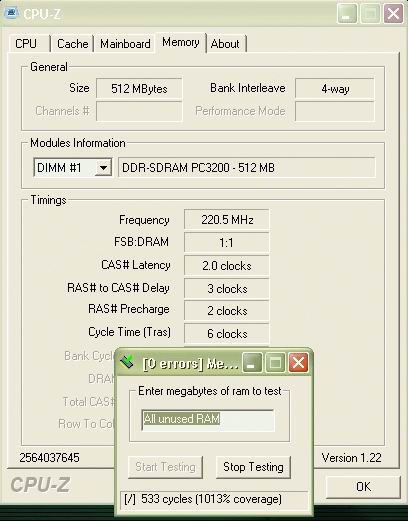This screenshot has height=521, width=408.
Task: Minimize the CPU-Z window
Action: [x=347, y=14]
